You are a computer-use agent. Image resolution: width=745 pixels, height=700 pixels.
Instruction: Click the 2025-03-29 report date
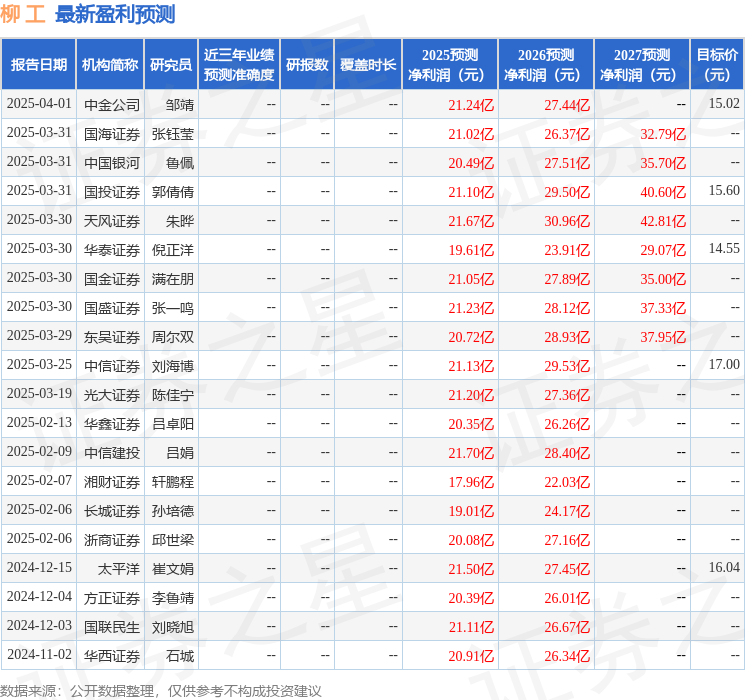coord(39,335)
